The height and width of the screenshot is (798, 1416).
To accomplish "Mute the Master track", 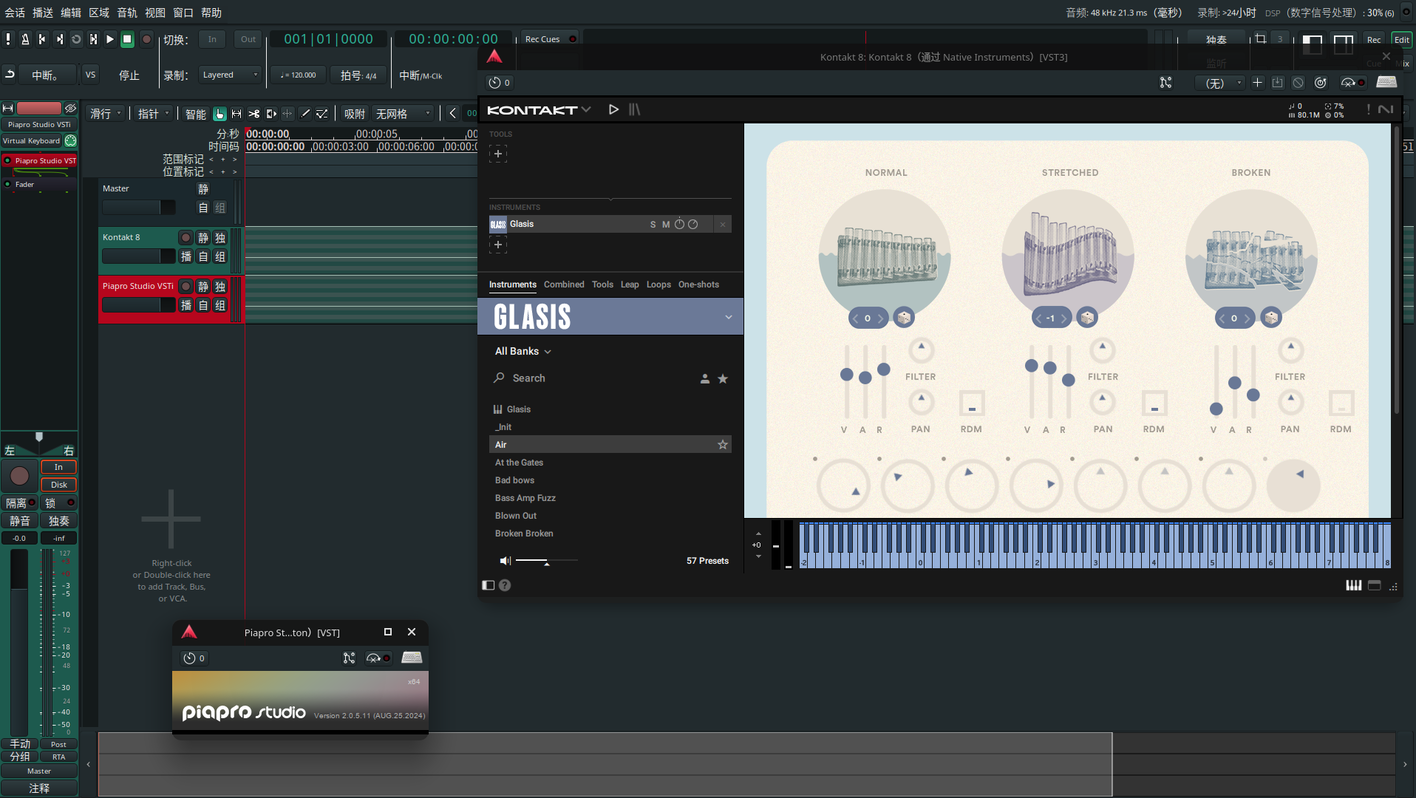I will coord(203,189).
